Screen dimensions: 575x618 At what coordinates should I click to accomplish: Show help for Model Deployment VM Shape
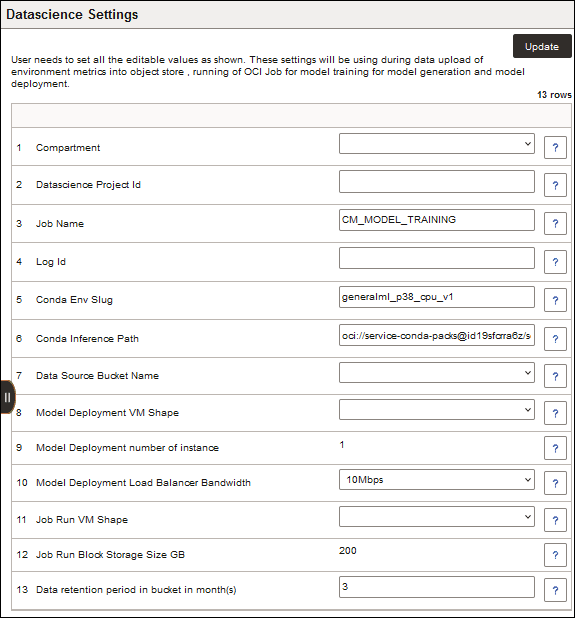point(555,413)
